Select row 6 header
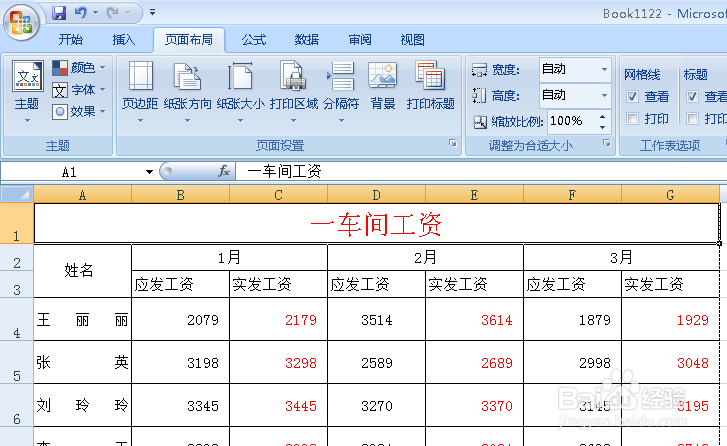 pyautogui.click(x=17, y=405)
